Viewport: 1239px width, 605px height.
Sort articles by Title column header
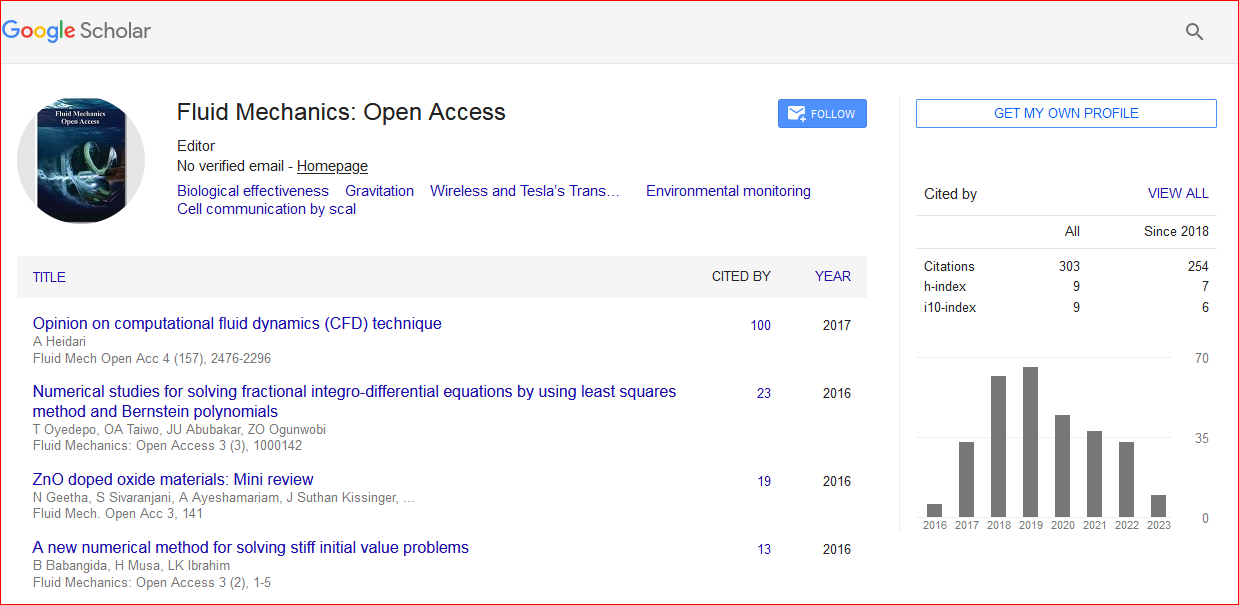tap(49, 277)
